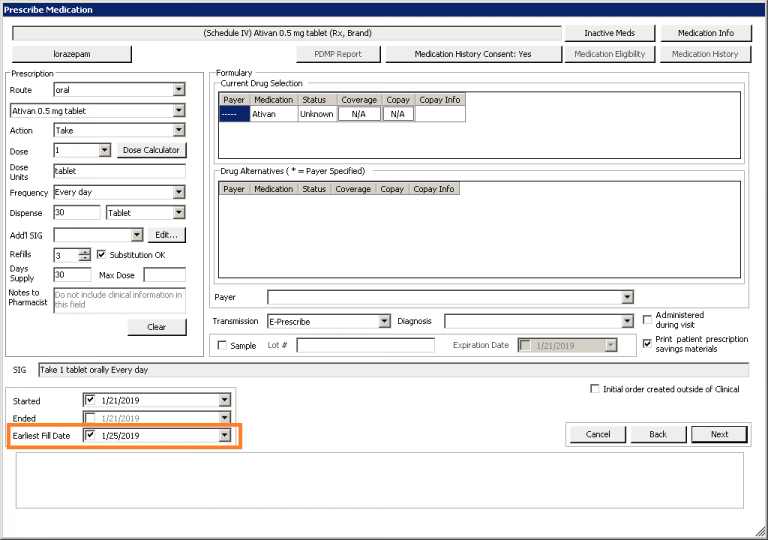Click the Cancel button

598,434
